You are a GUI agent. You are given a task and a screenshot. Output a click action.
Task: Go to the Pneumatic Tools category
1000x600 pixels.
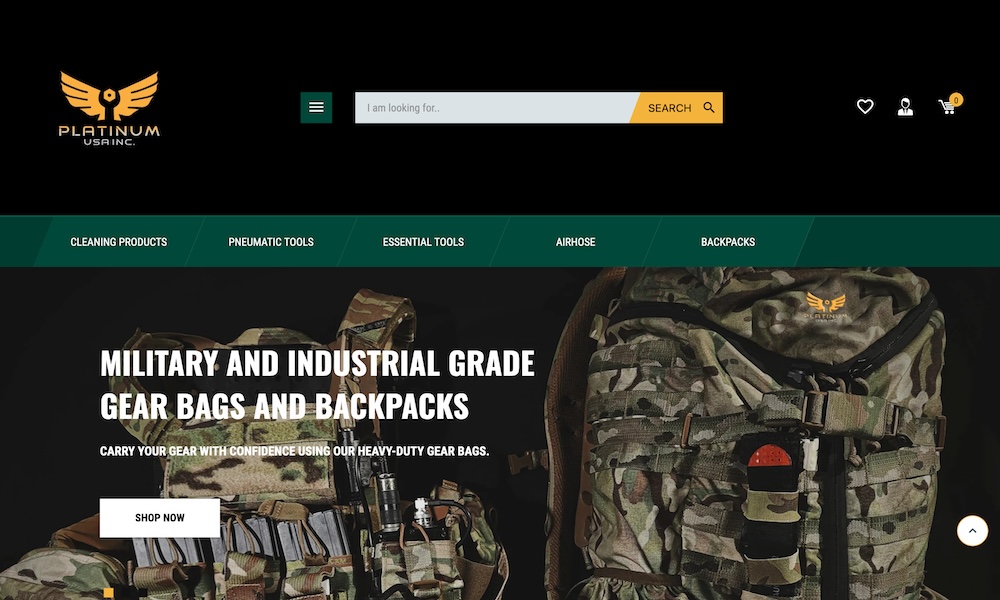271,242
